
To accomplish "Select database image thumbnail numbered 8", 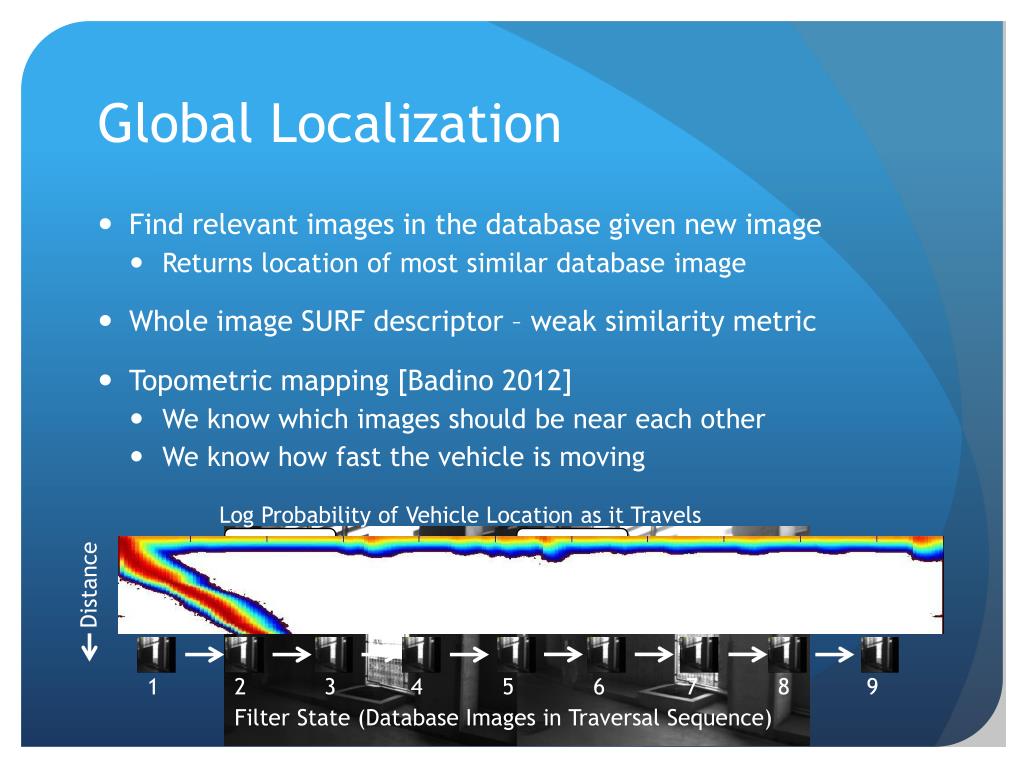I will pyautogui.click(x=787, y=654).
